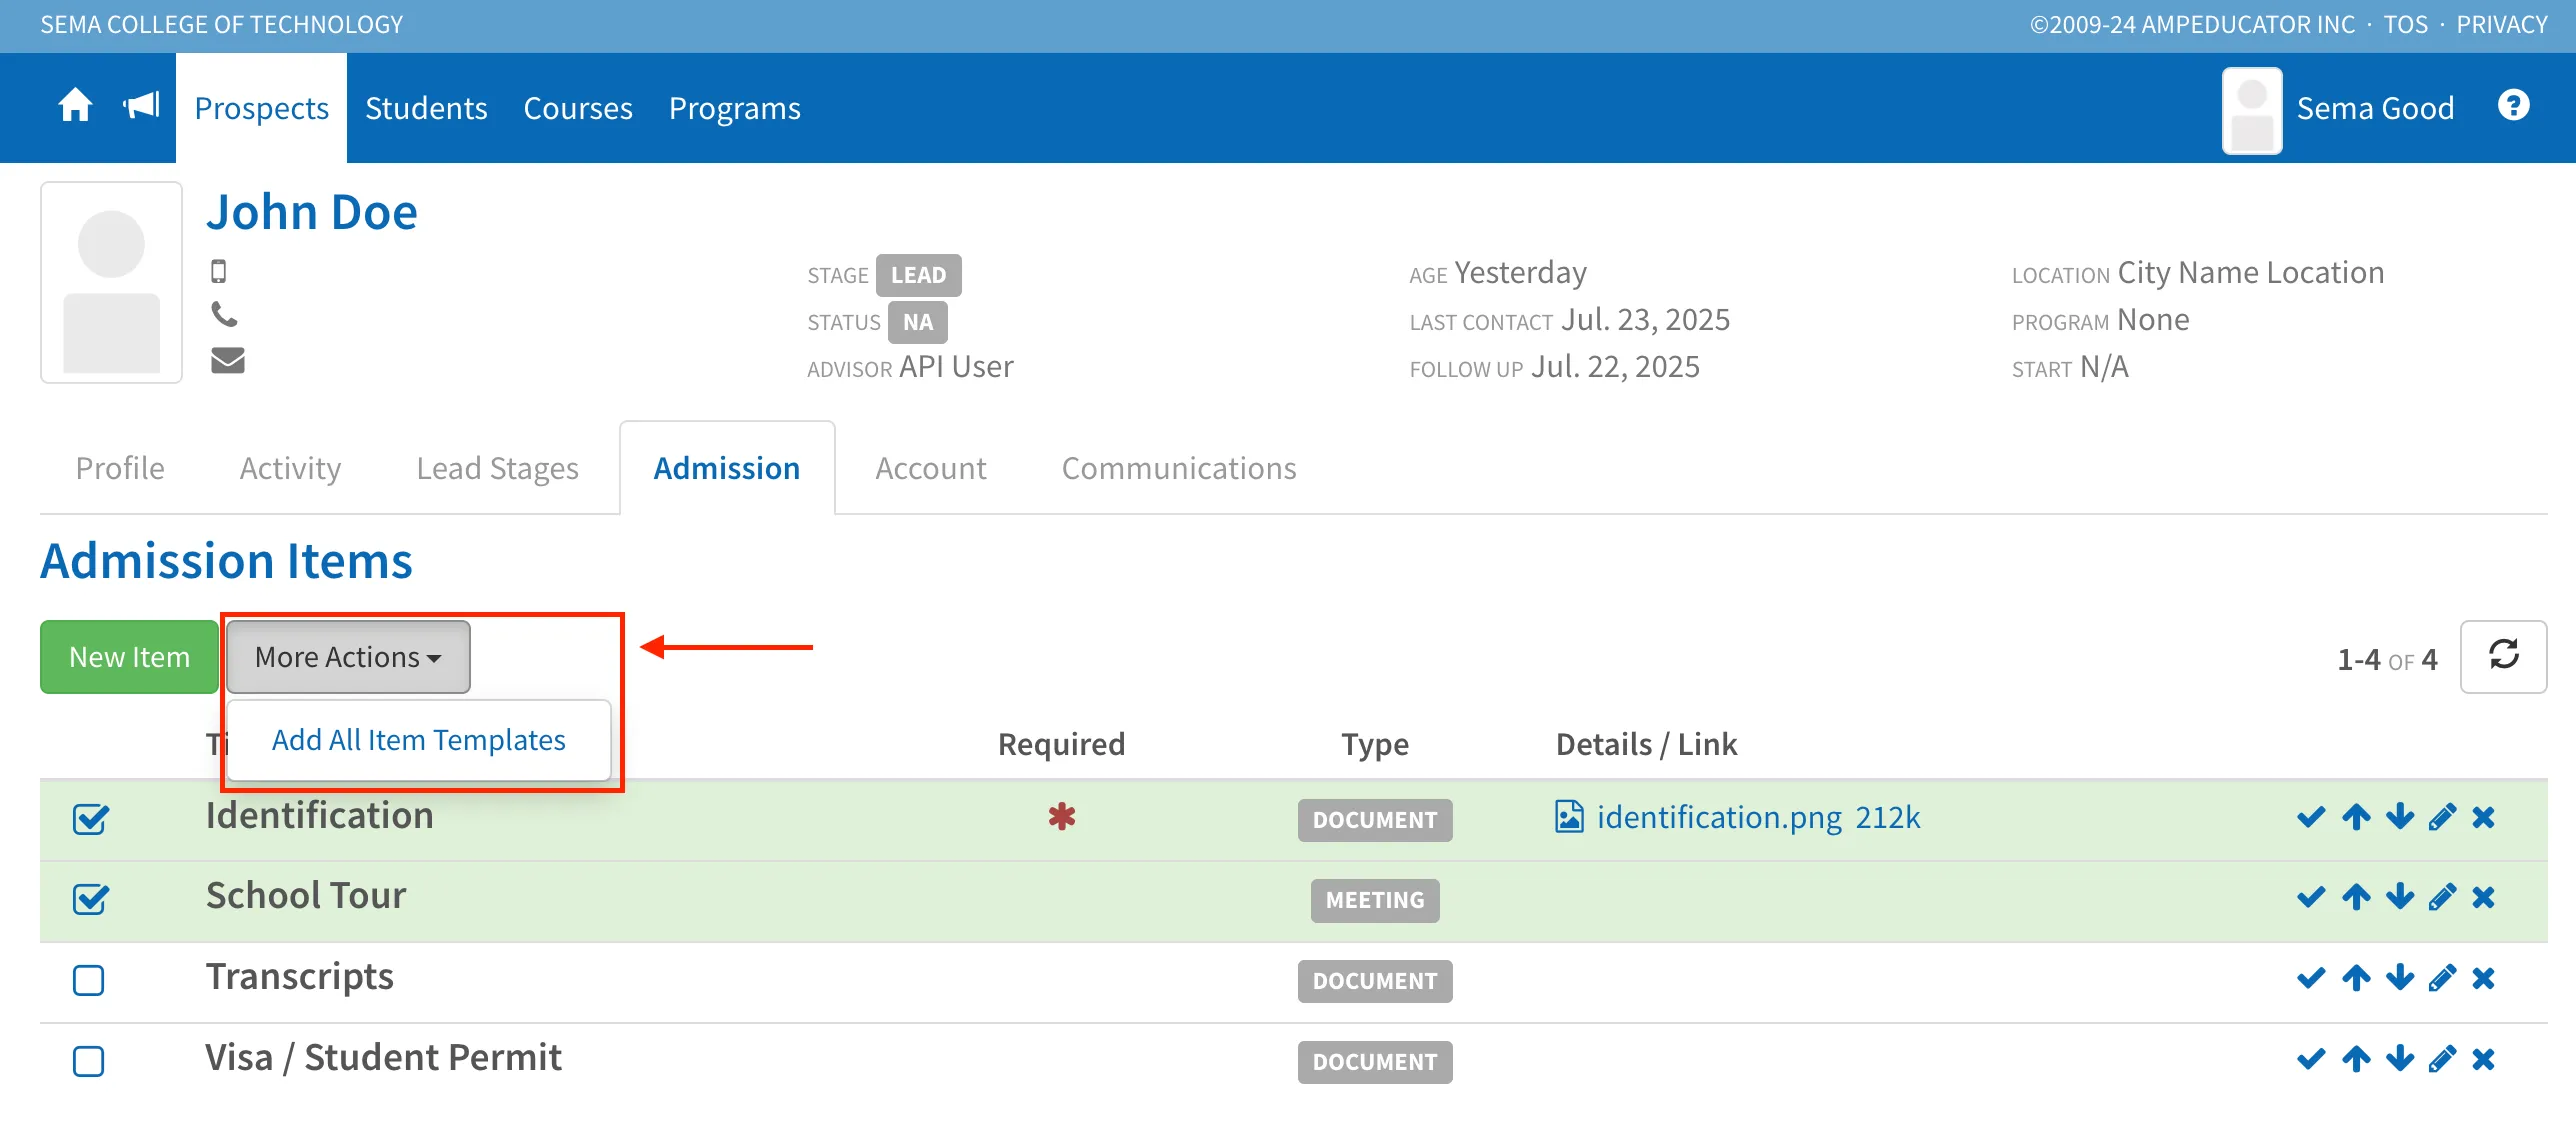Viewport: 2576px width, 1126px height.
Task: Go to the home dashboard icon
Action: coord(75,106)
